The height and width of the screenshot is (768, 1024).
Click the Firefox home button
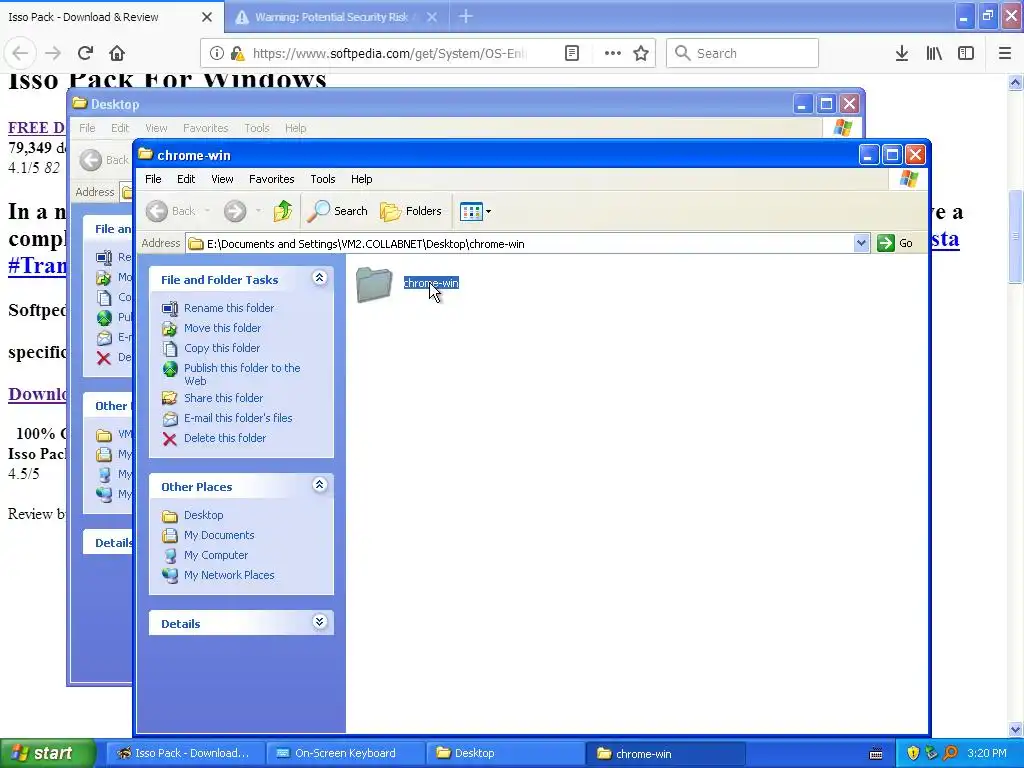pos(117,53)
